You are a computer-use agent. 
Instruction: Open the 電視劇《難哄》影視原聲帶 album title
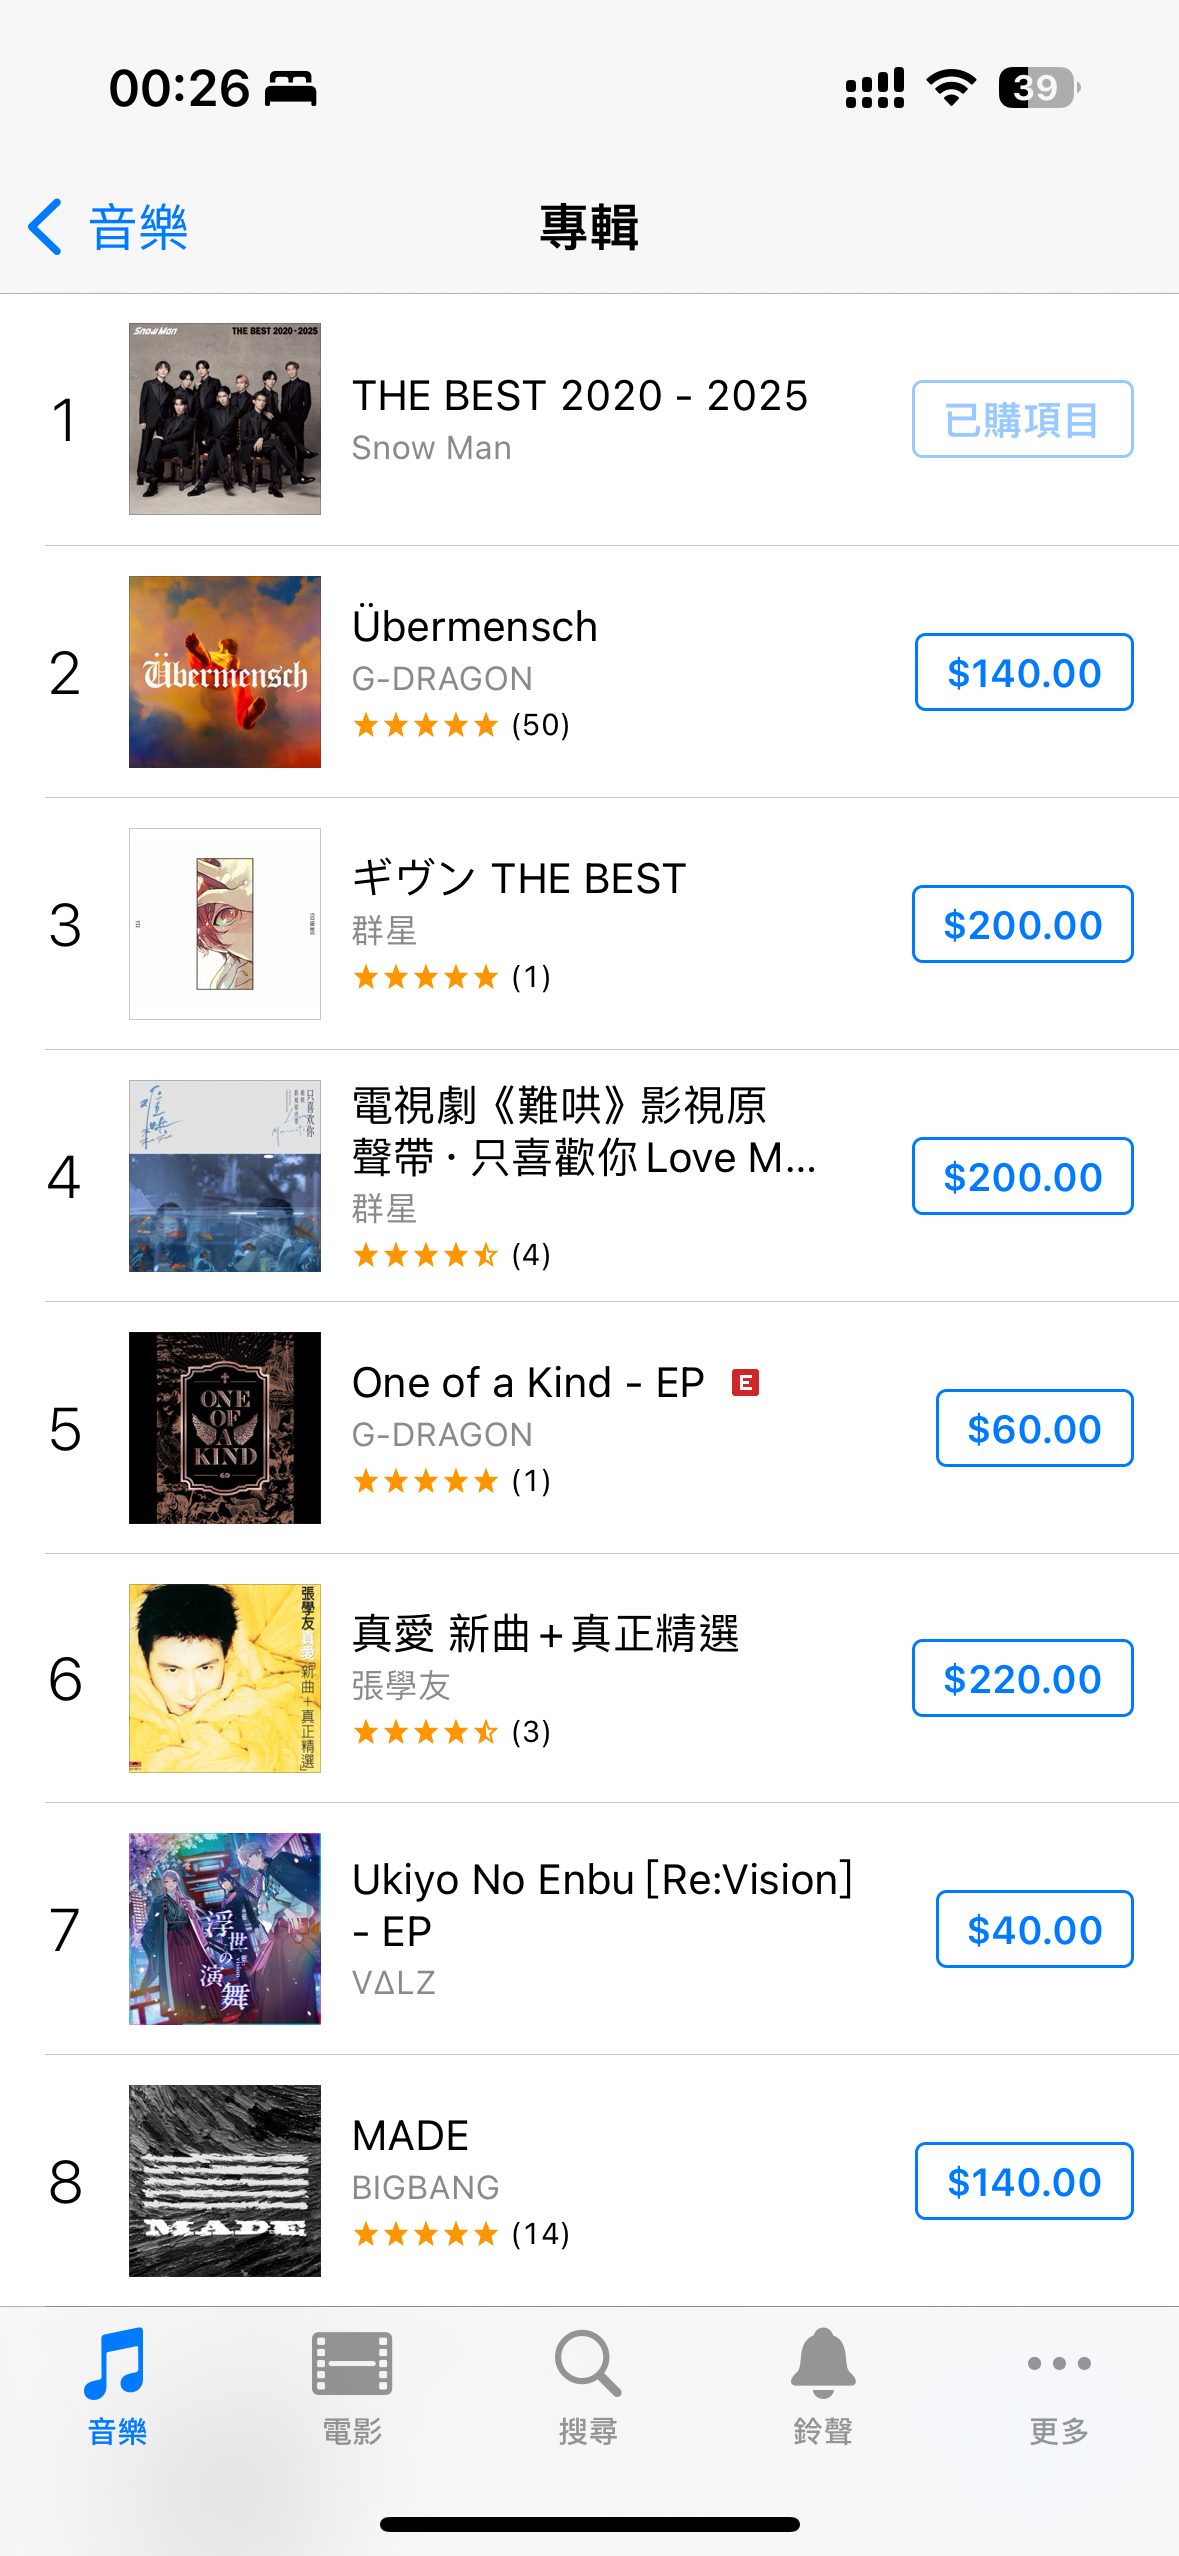click(584, 1132)
